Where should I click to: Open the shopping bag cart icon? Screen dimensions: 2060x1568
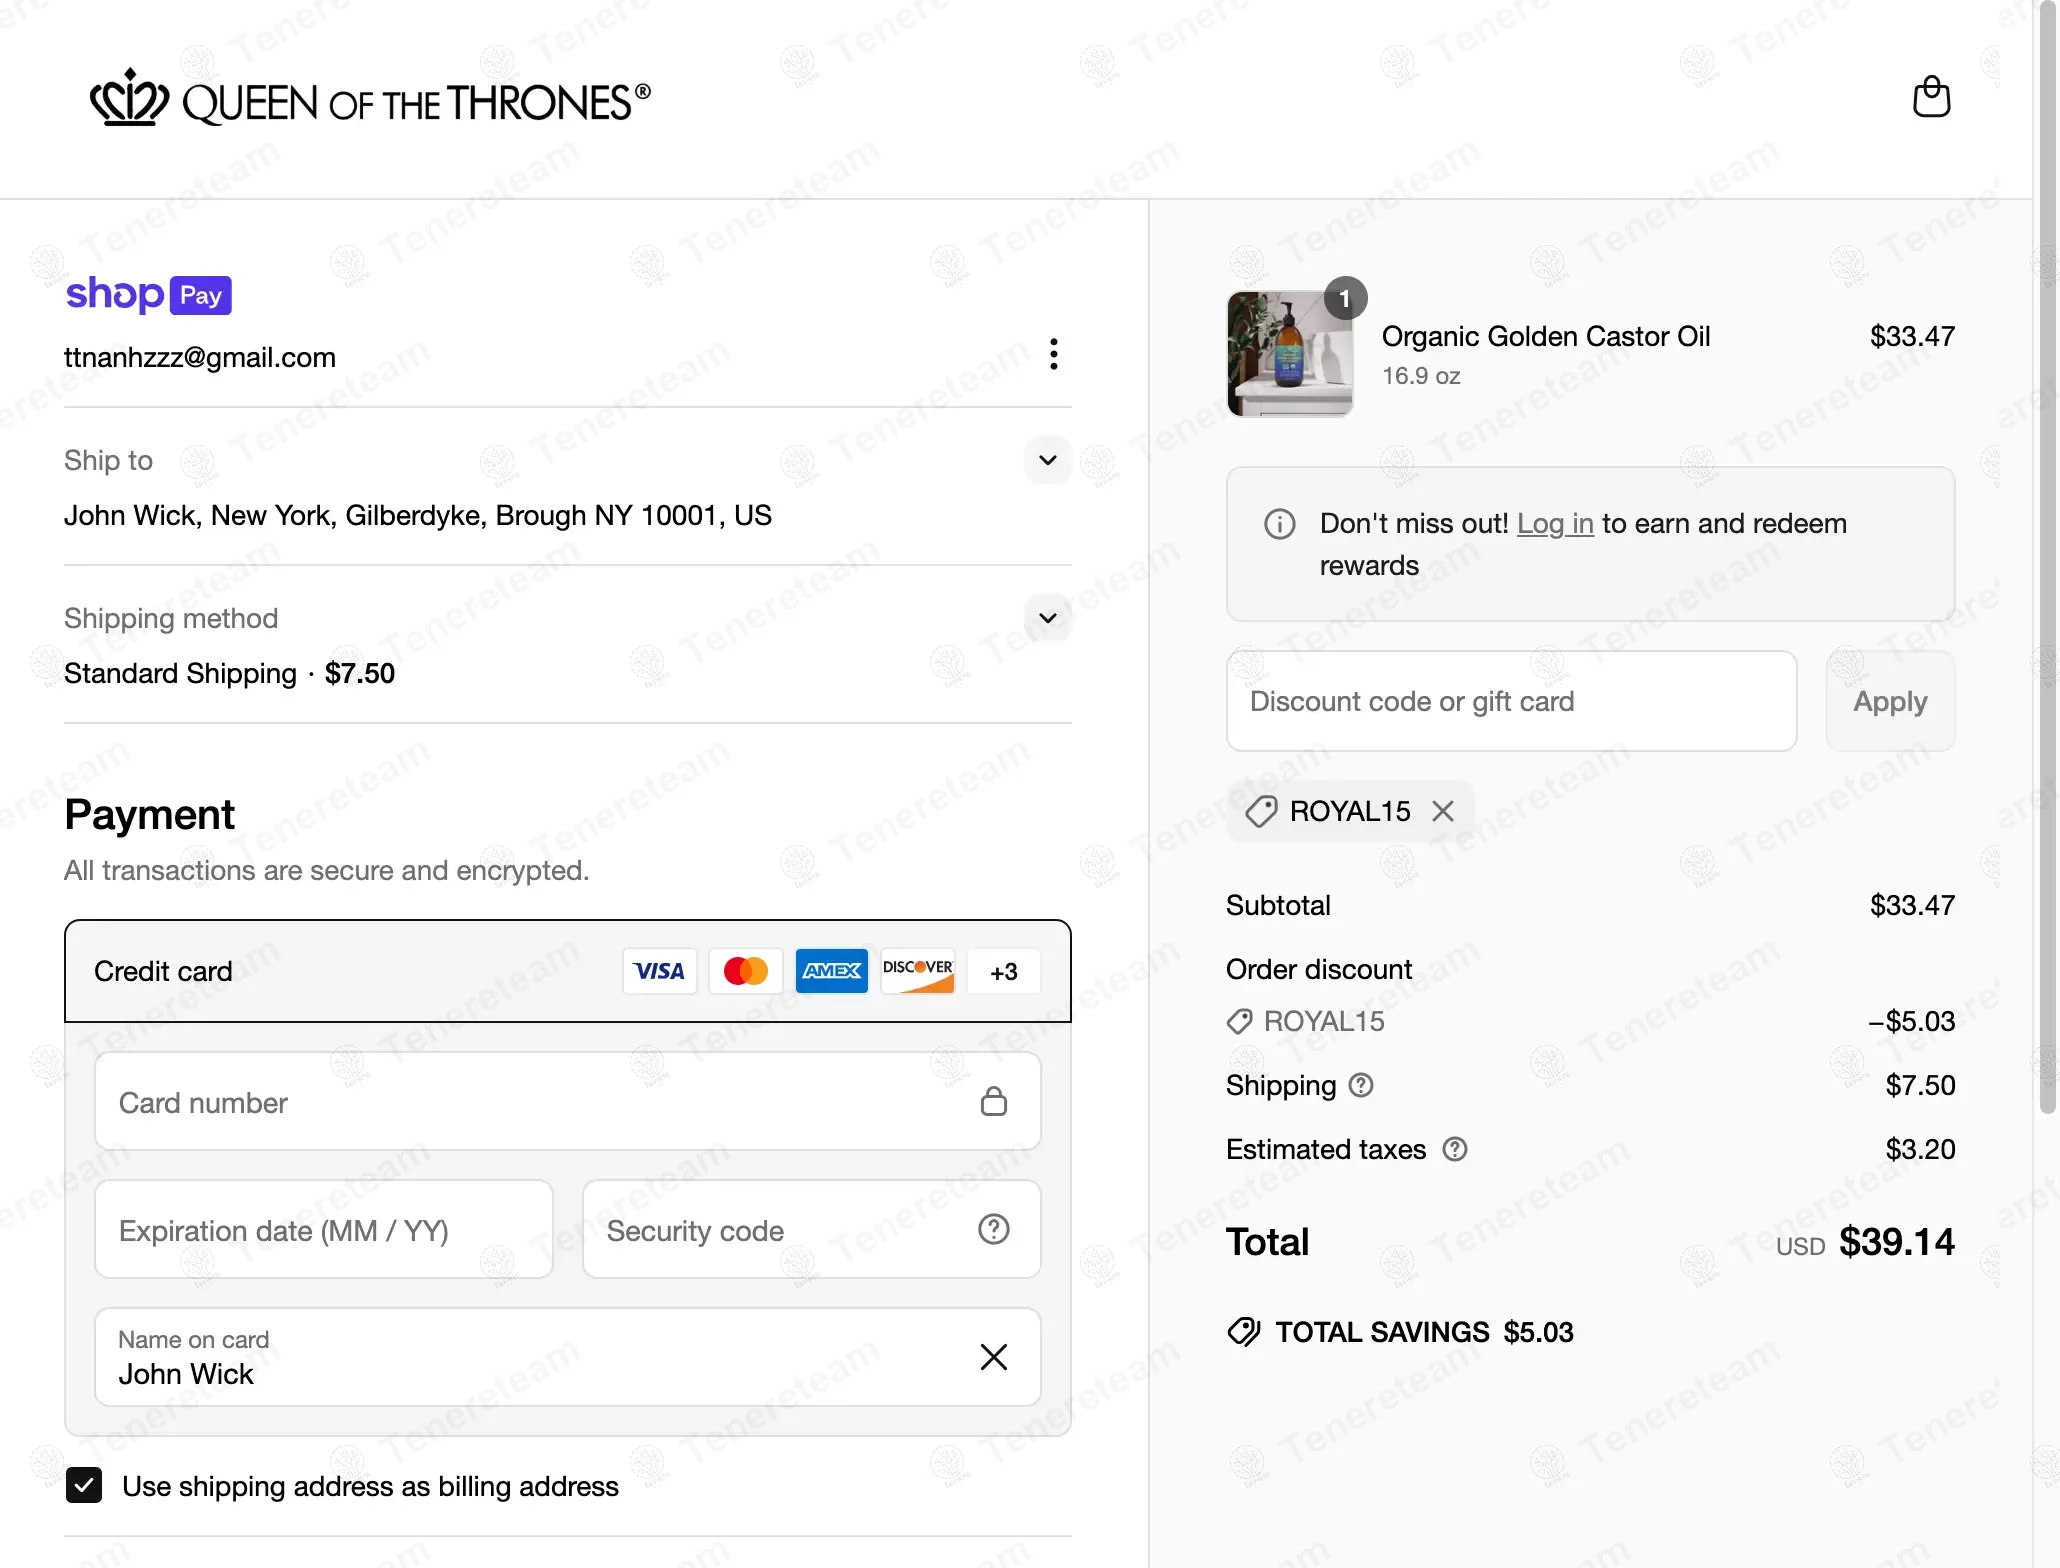coord(1931,97)
